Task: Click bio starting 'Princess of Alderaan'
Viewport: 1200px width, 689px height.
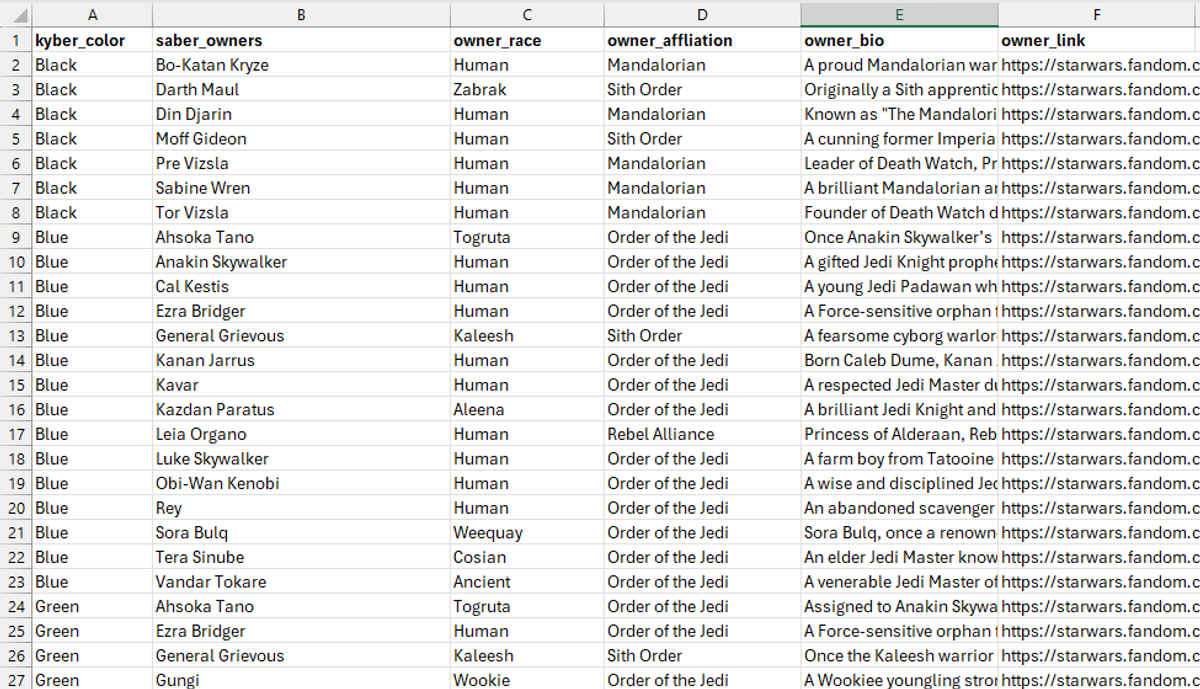Action: 899,434
